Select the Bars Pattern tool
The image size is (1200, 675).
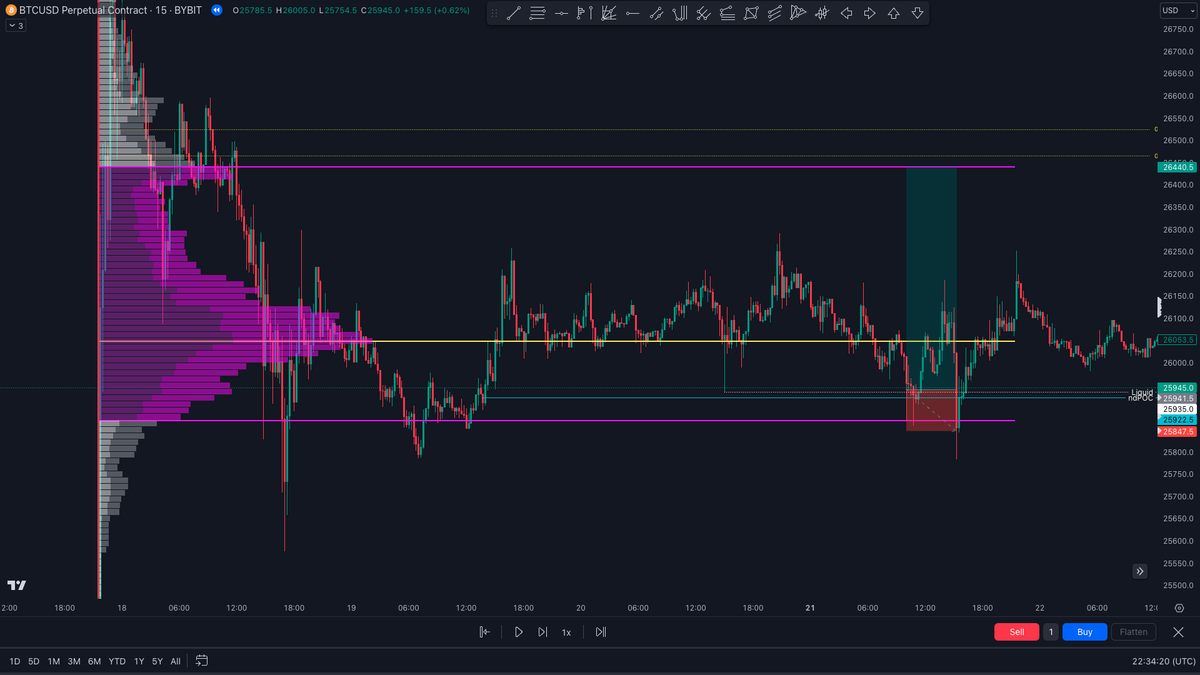click(822, 14)
